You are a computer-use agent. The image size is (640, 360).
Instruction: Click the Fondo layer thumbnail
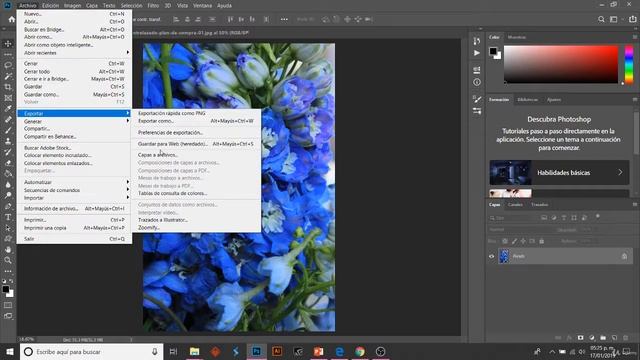pyautogui.click(x=504, y=256)
